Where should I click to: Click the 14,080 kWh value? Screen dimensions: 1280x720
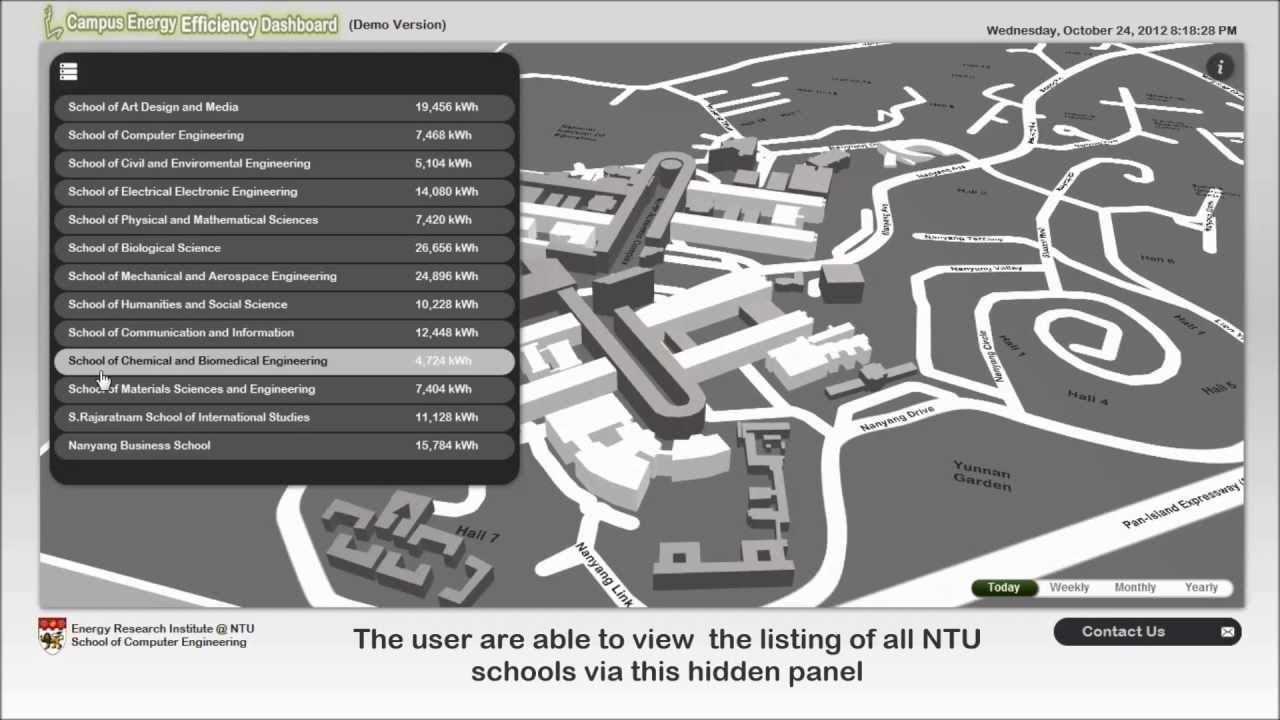click(x=446, y=191)
